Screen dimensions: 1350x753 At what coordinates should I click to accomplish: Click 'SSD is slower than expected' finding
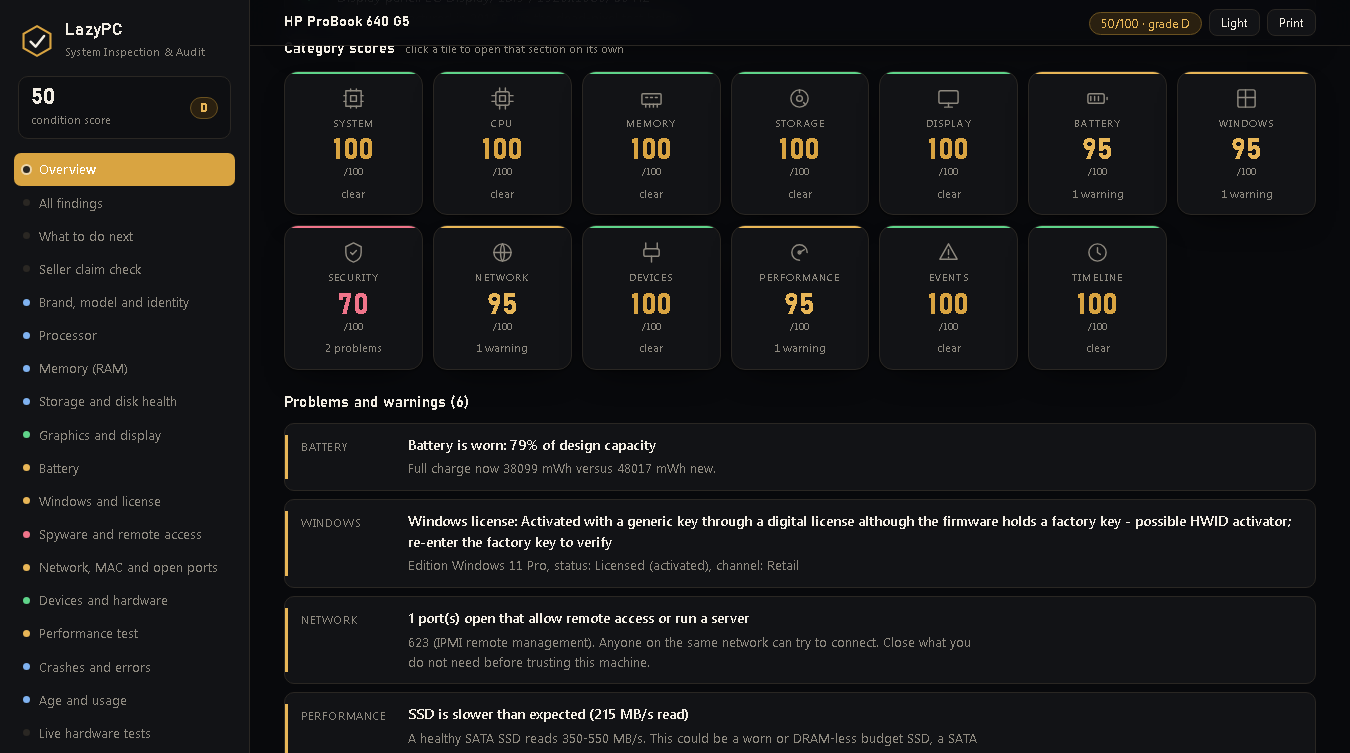(548, 714)
